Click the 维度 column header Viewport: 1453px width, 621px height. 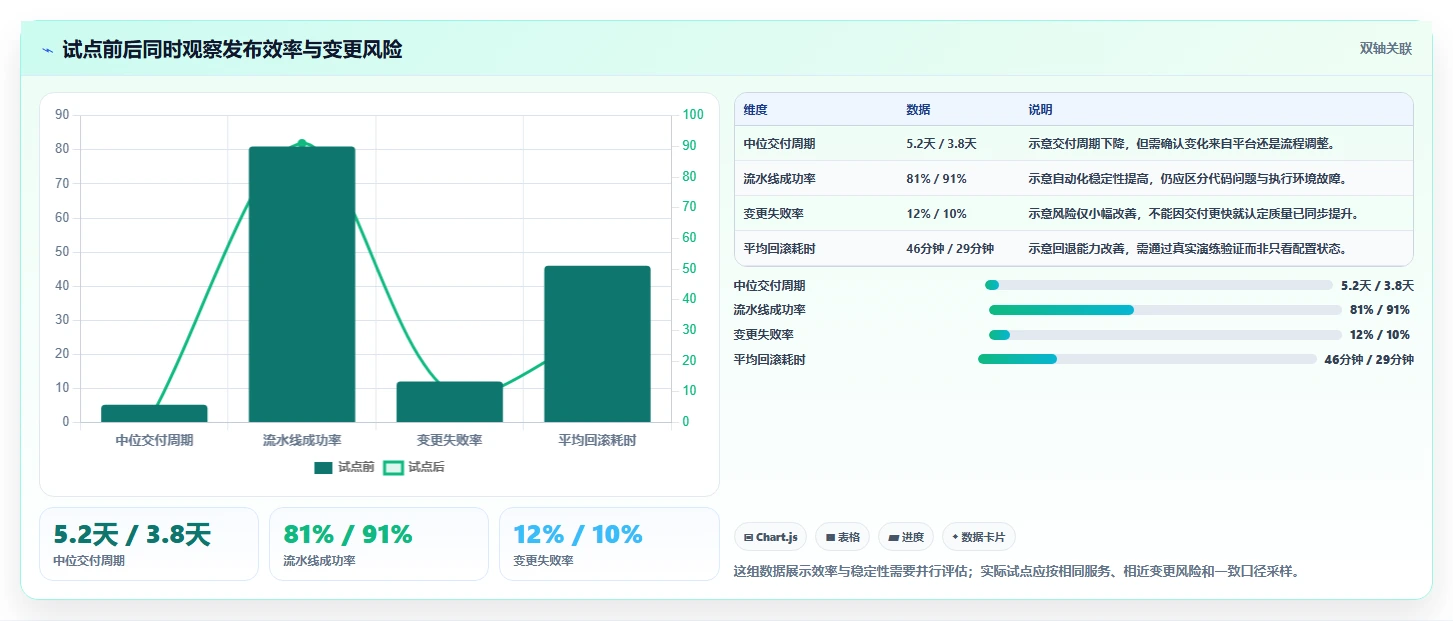point(755,110)
